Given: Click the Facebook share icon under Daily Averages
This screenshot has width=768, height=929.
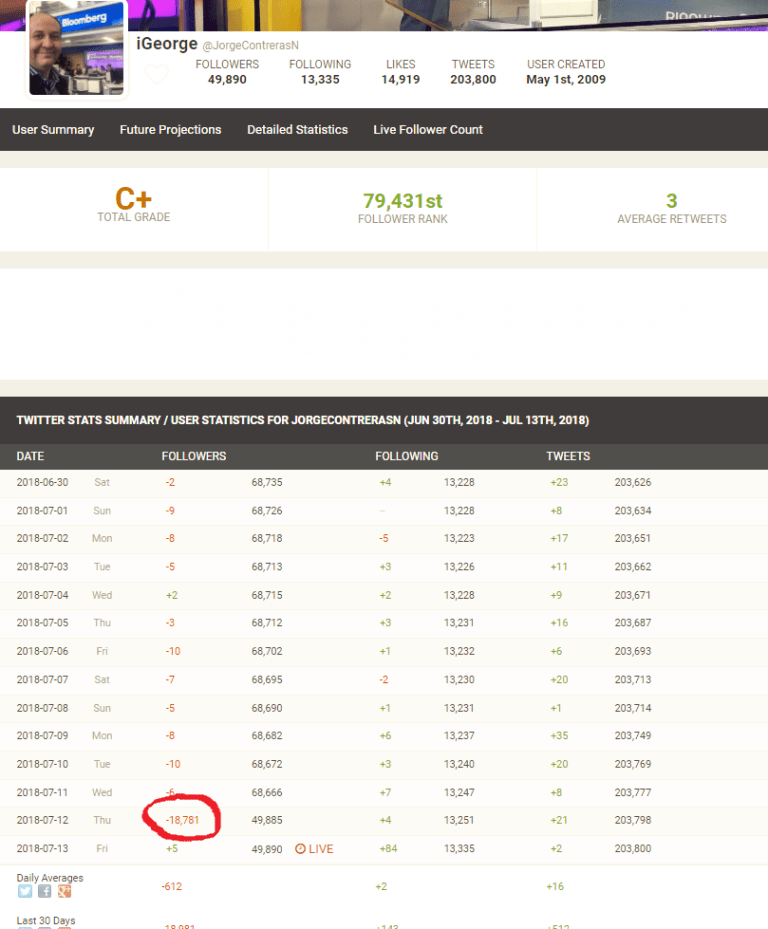Looking at the screenshot, I should pyautogui.click(x=45, y=892).
